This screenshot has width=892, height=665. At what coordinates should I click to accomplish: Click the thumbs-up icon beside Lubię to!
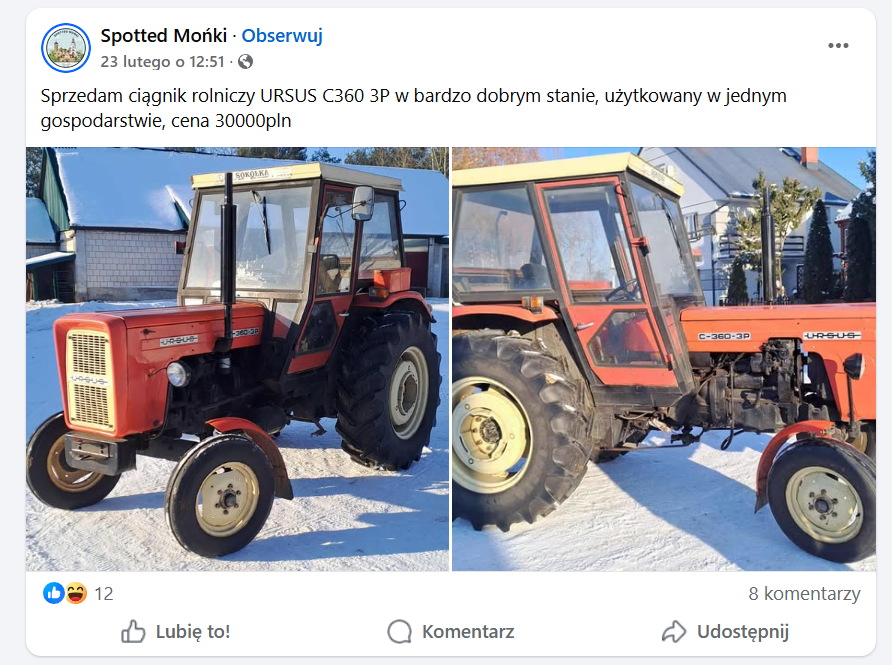(x=133, y=631)
